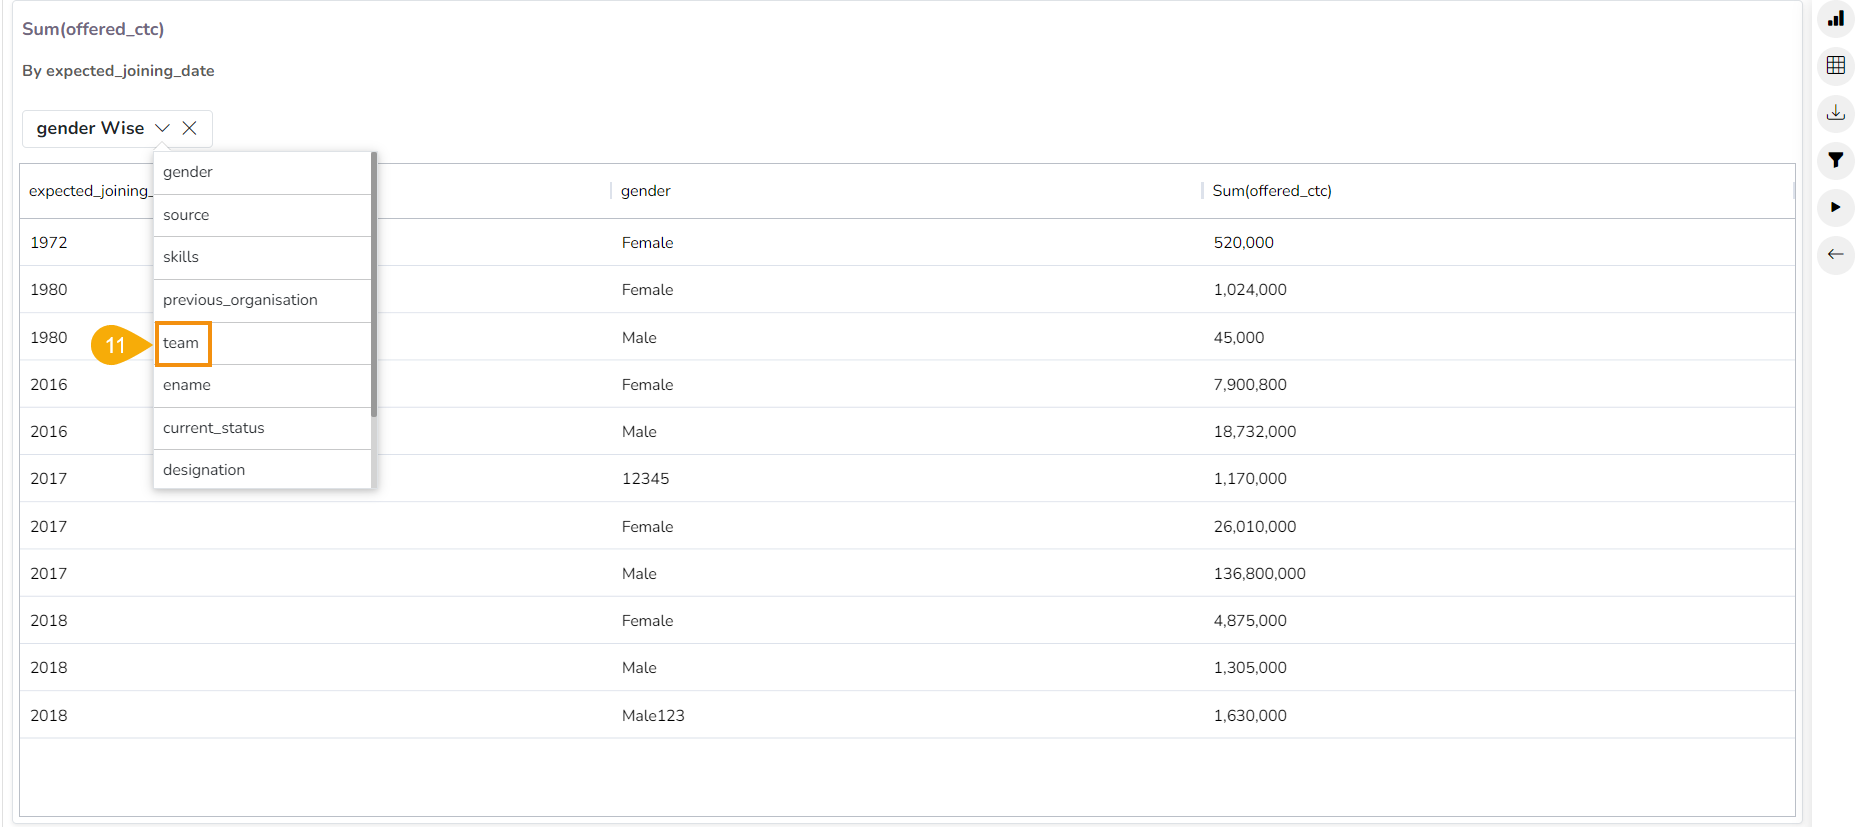Screen dimensions: 1857x827
Task: Pick gender option at top of list
Action: tap(188, 172)
